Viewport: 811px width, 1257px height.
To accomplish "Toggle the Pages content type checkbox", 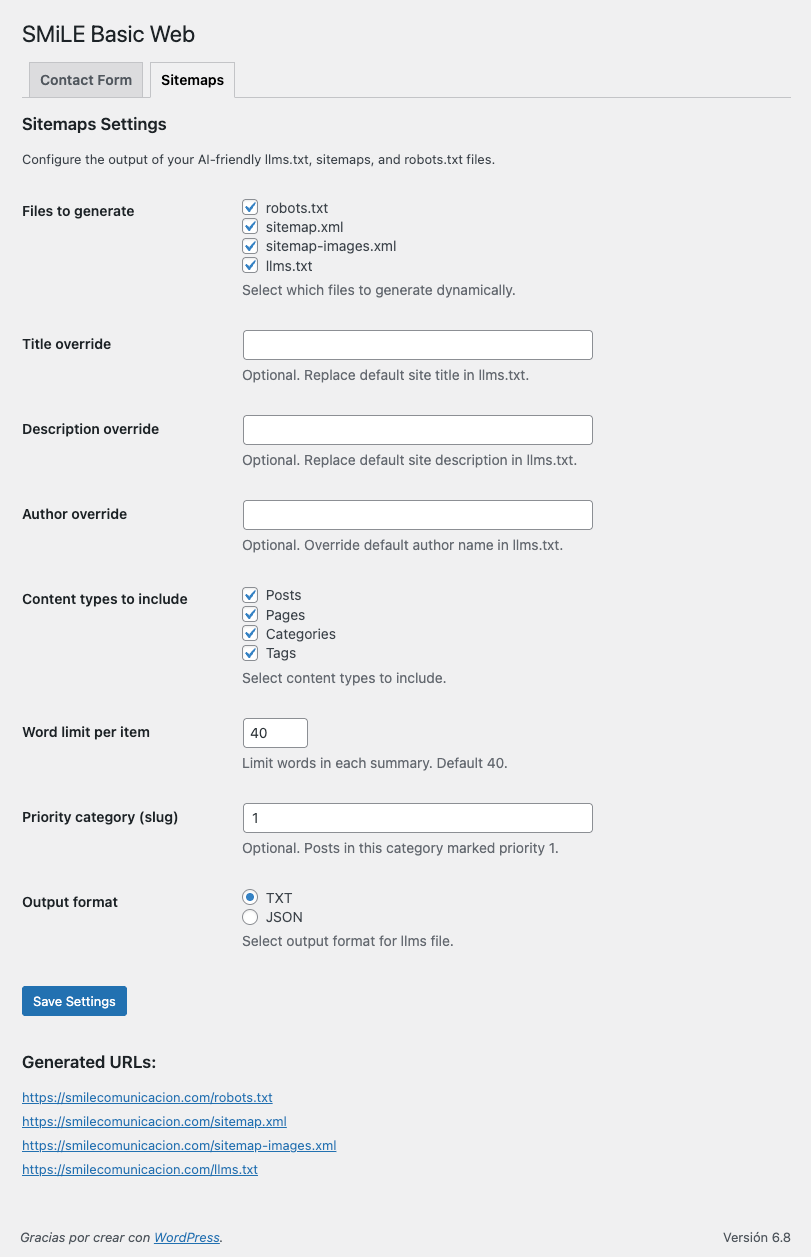I will [x=250, y=615].
